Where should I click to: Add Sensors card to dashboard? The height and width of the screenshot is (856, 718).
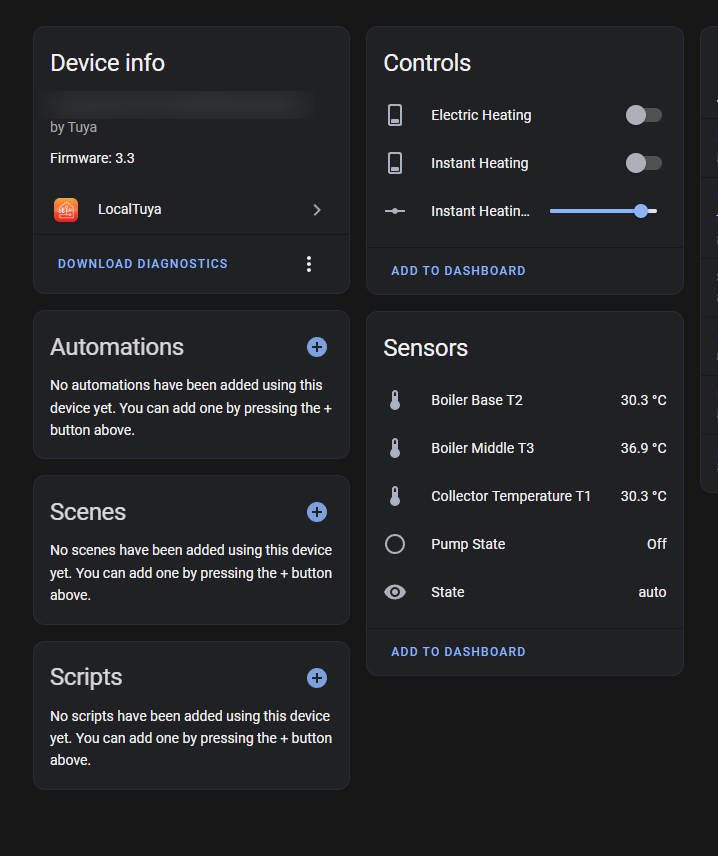[458, 652]
